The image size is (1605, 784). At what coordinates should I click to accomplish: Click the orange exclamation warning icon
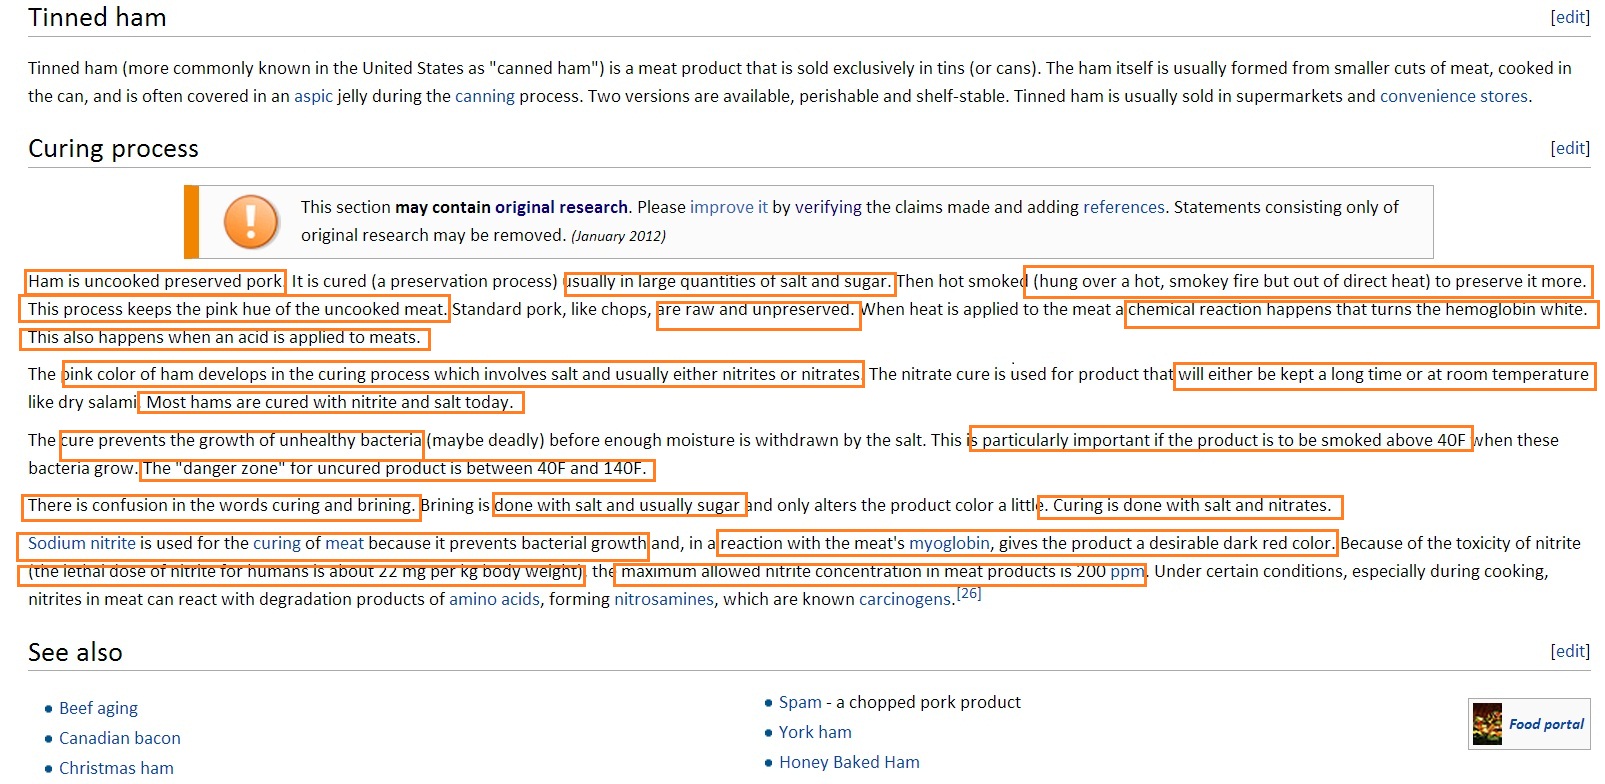(x=251, y=221)
